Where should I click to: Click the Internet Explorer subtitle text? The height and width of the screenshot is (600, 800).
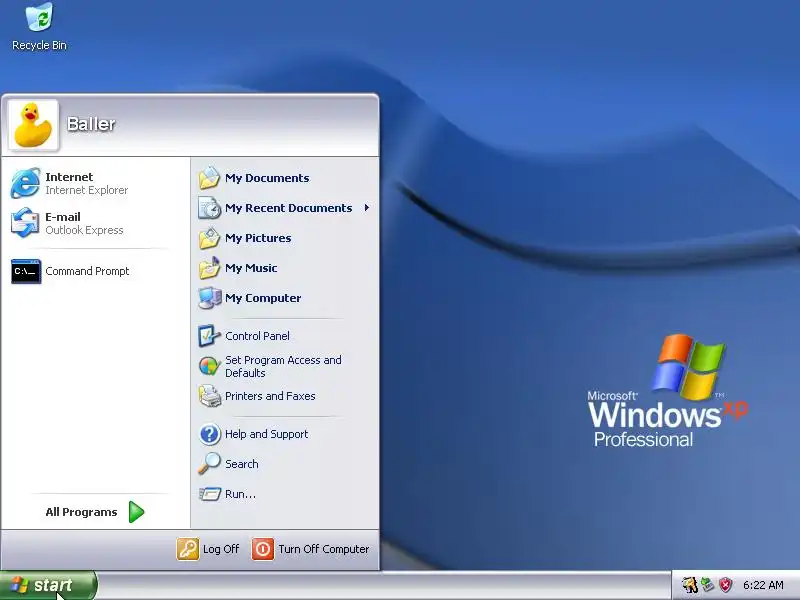tap(87, 190)
